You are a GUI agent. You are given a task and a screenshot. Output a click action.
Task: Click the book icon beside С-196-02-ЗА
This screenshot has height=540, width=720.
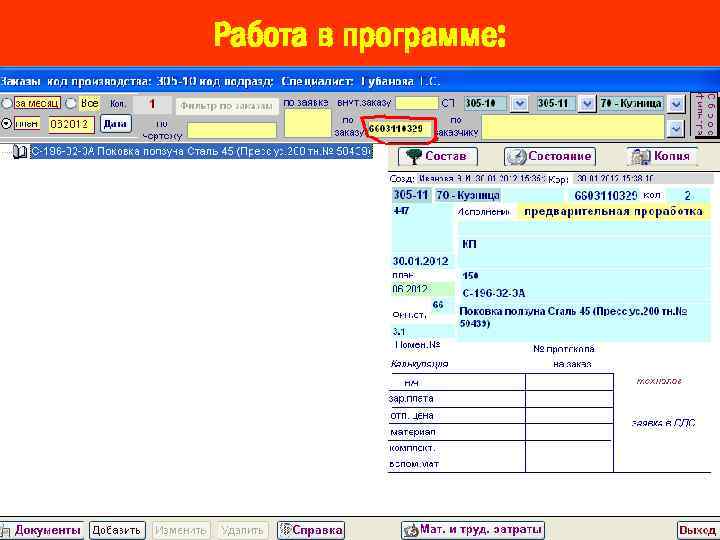(x=20, y=152)
